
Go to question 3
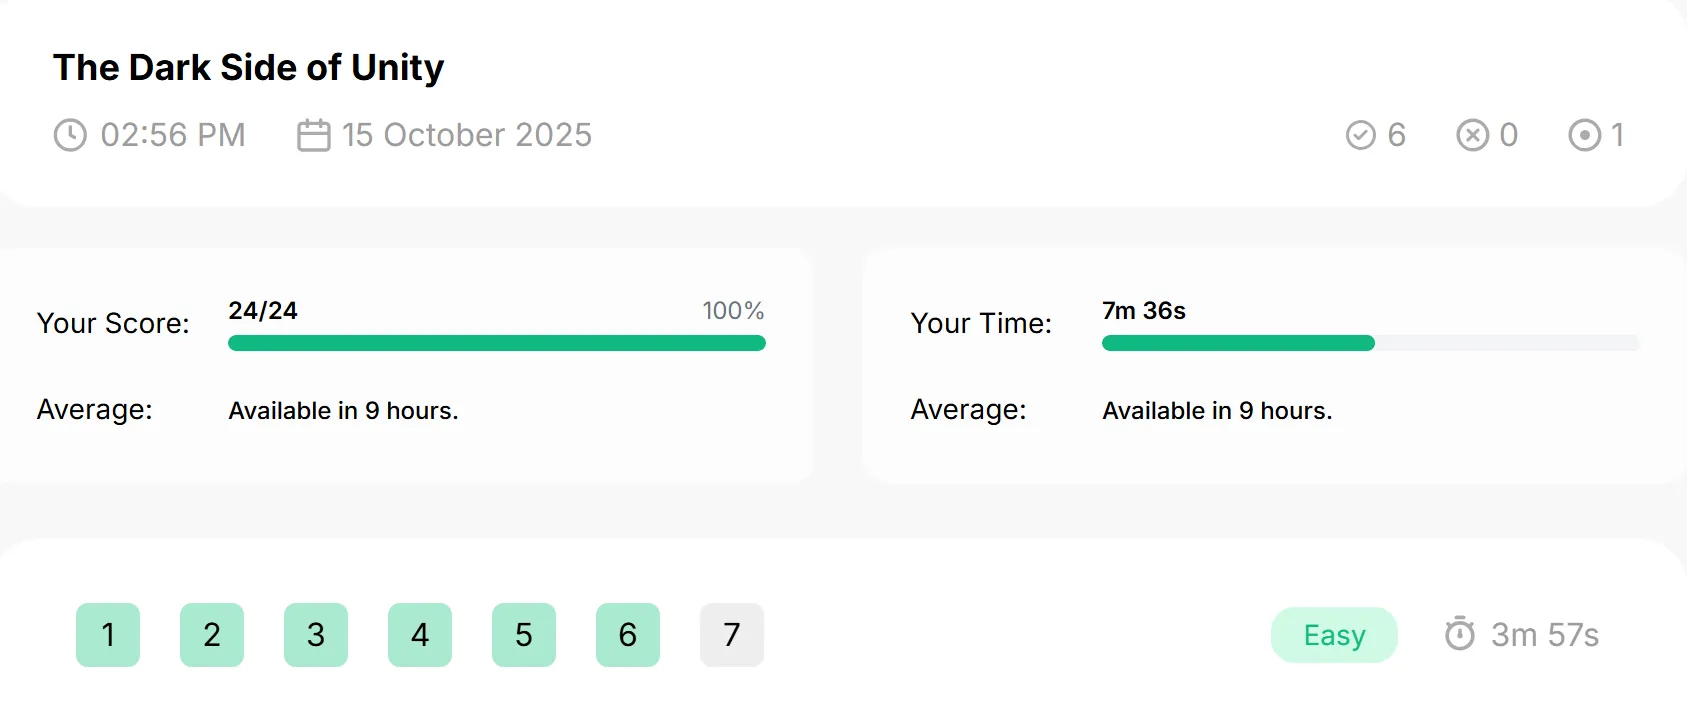click(x=316, y=635)
